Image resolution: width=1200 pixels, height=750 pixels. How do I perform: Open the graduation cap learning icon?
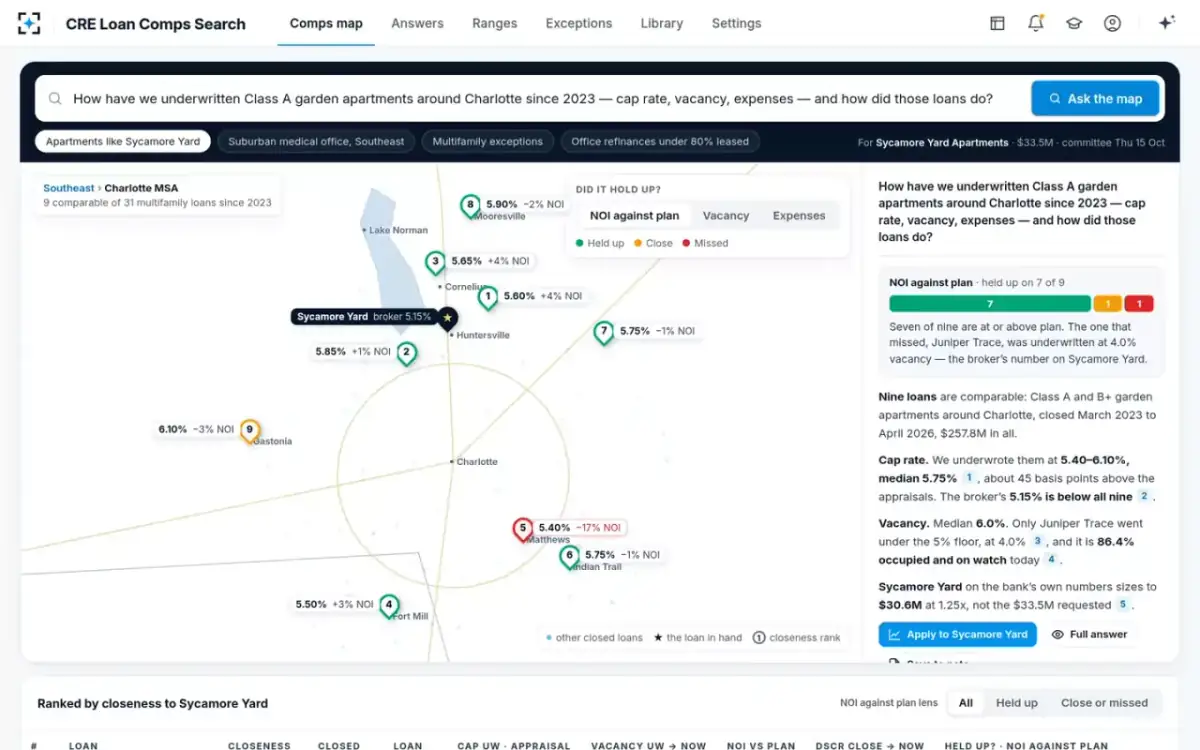(1074, 23)
